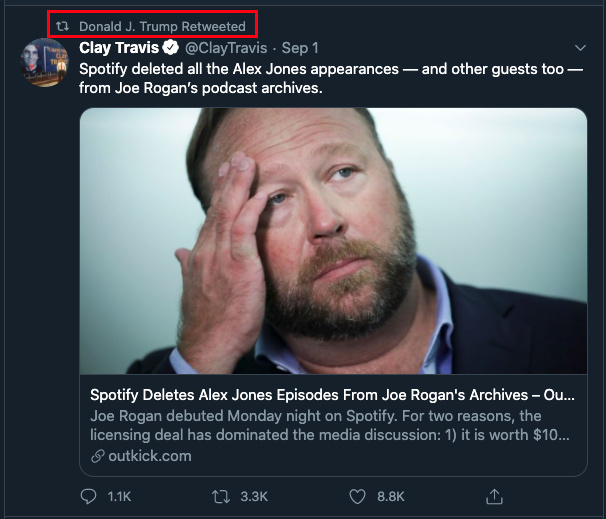Open the "Donald J. Trump Retweeted" link
Image resolution: width=606 pixels, height=519 pixels.
pyautogui.click(x=162, y=26)
